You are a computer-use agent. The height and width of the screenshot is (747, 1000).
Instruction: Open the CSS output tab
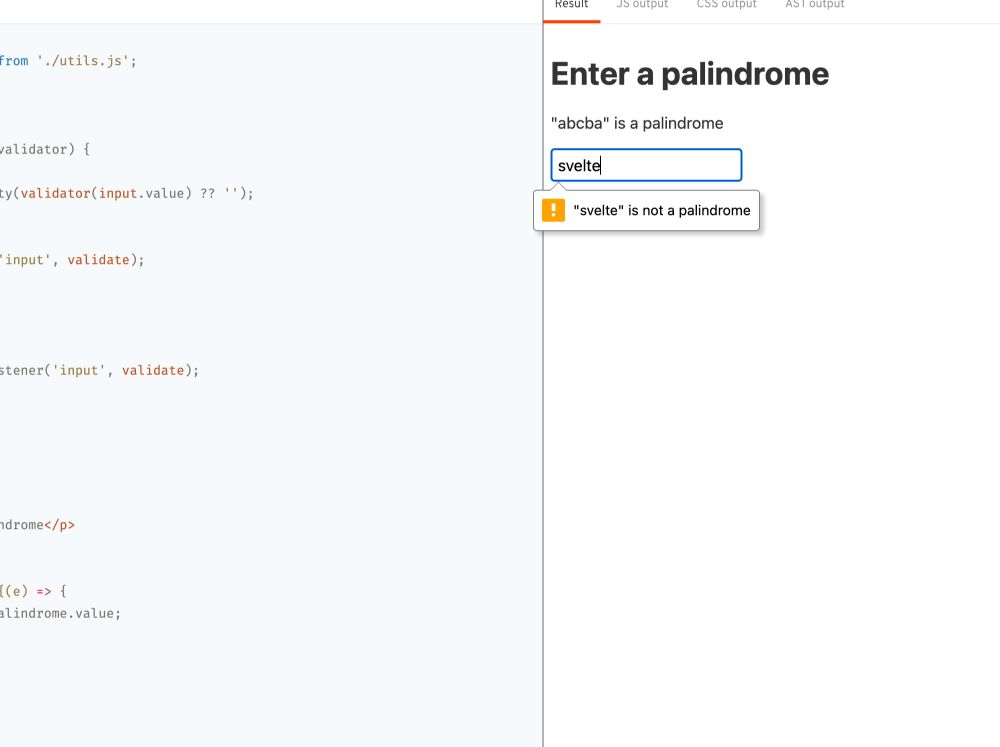click(726, 5)
